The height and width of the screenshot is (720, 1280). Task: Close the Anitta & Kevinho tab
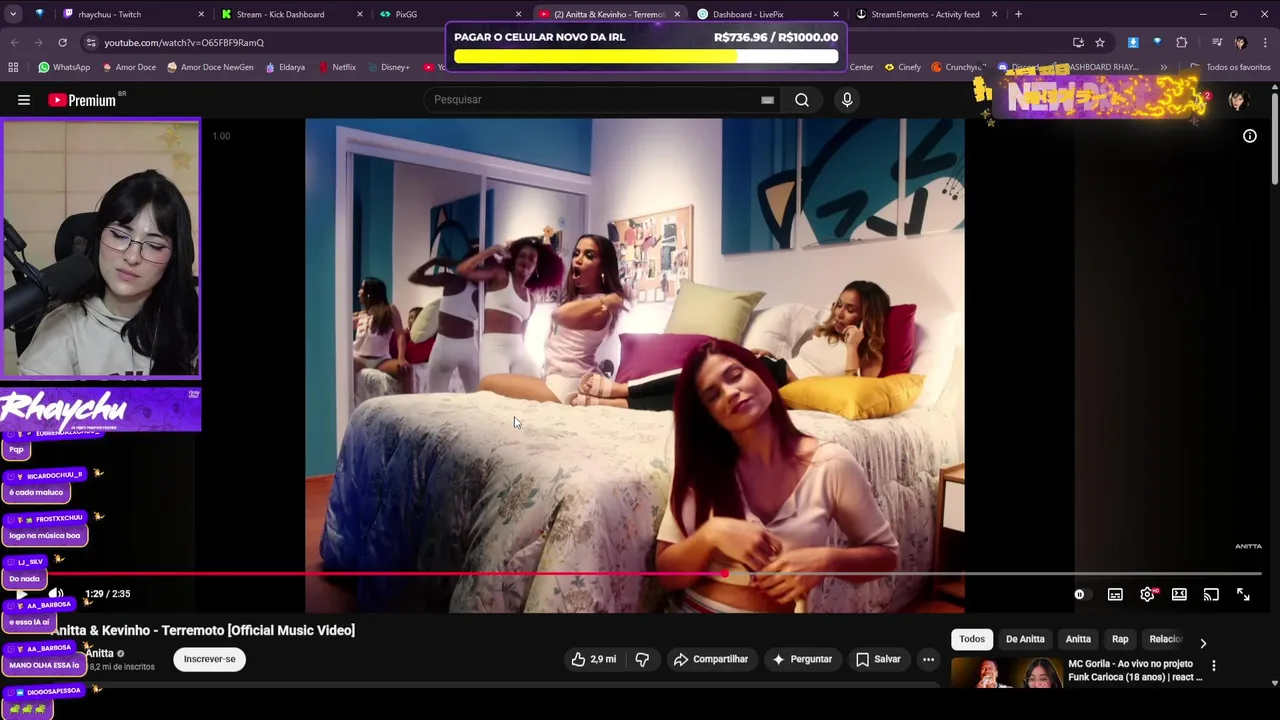[x=677, y=14]
